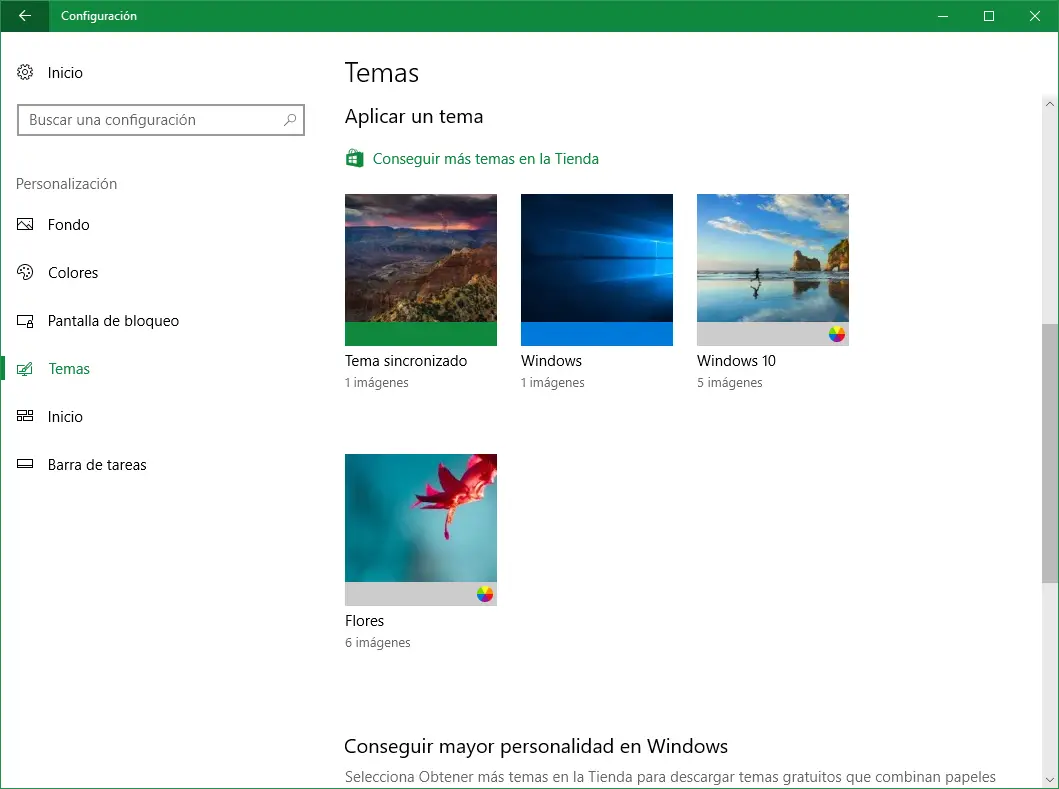Image resolution: width=1059 pixels, height=789 pixels.
Task: Focus the Buscar una configuración field
Action: tap(161, 120)
